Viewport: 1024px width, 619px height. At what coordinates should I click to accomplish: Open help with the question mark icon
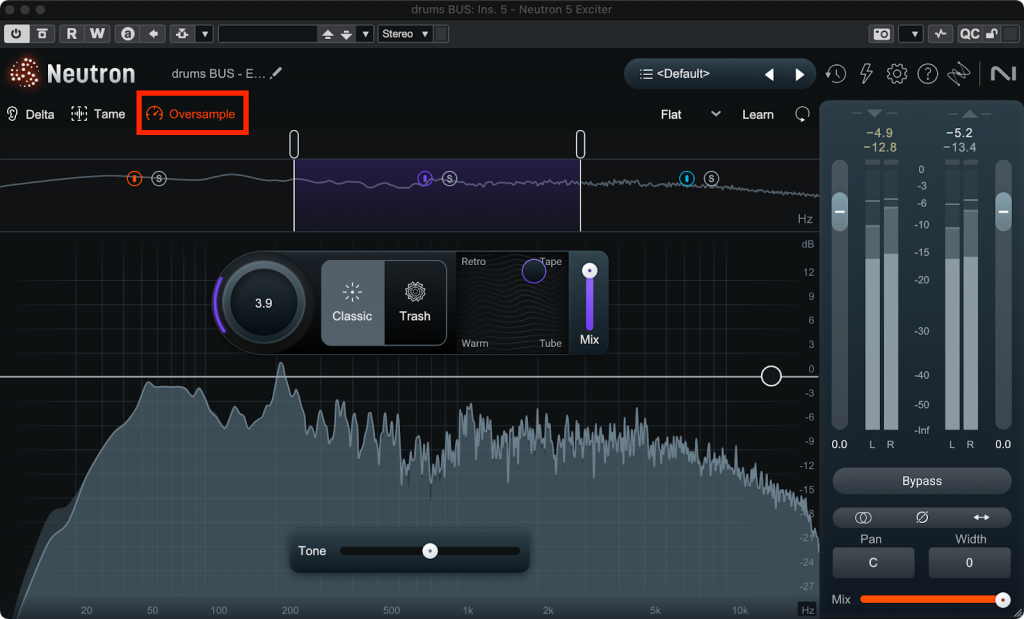(928, 74)
